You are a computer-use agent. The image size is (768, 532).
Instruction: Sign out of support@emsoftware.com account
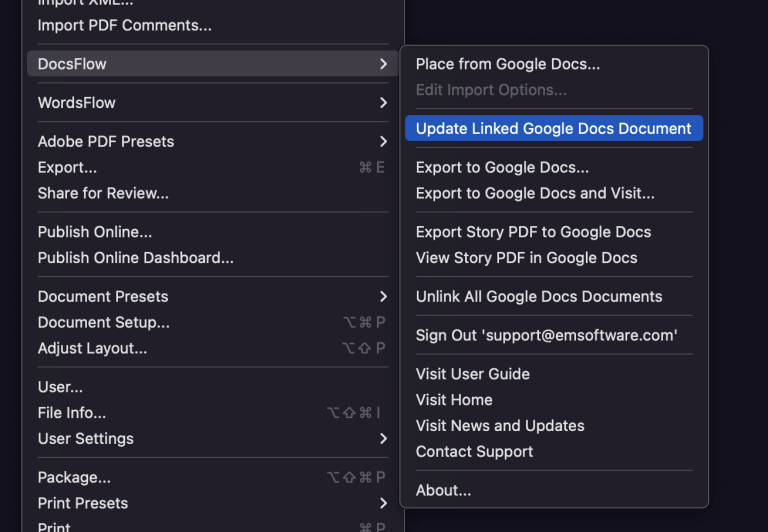point(546,336)
